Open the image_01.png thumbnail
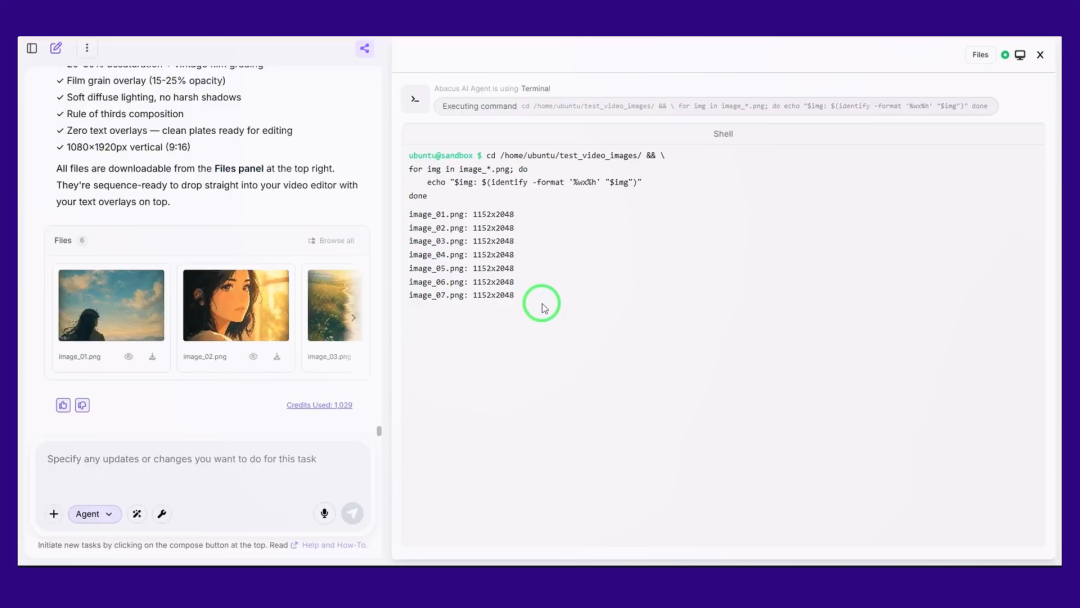 (112, 305)
